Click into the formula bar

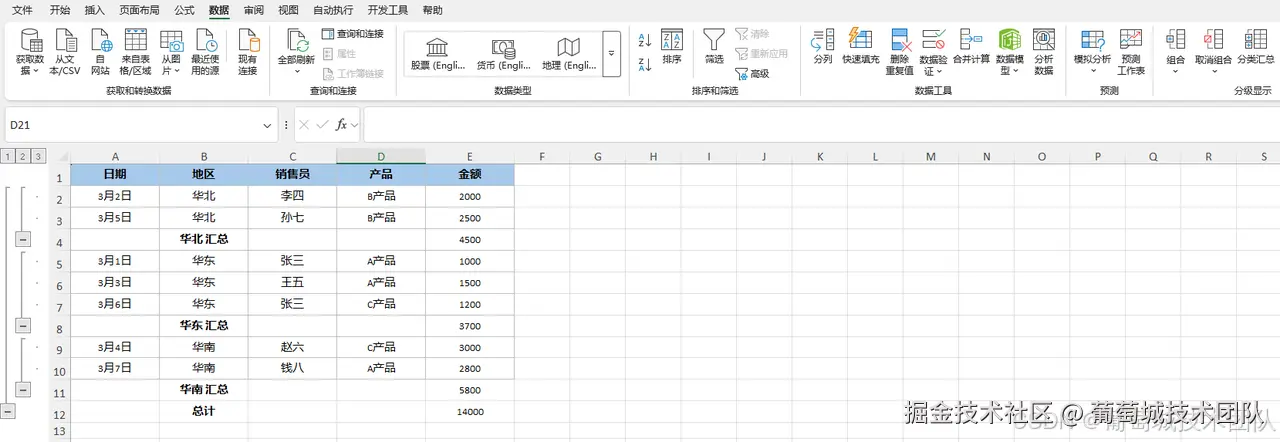pyautogui.click(x=820, y=125)
